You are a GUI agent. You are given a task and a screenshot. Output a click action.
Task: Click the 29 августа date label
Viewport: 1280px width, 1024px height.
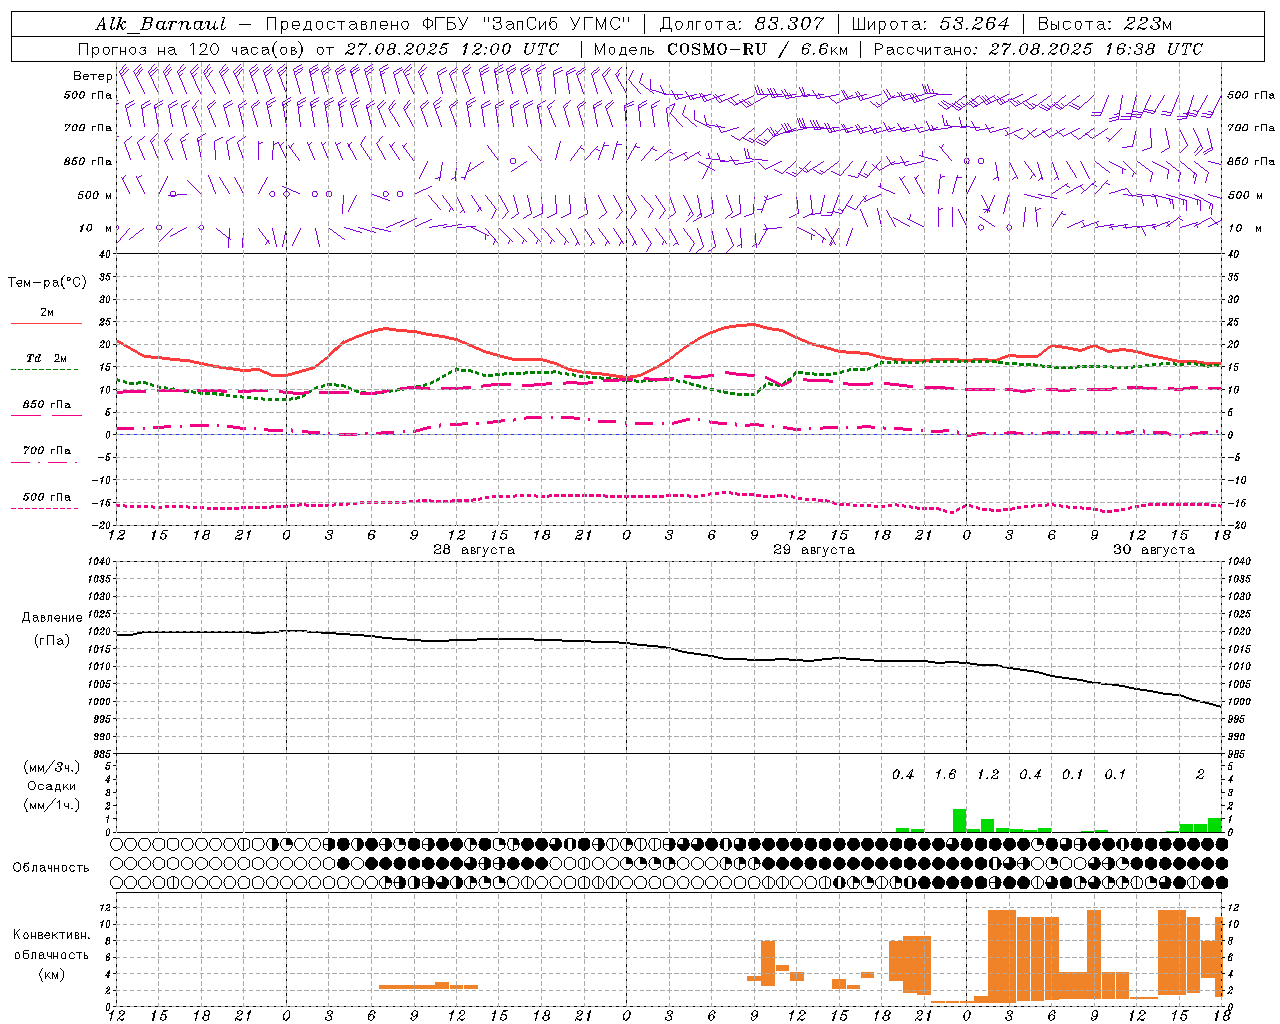click(814, 550)
